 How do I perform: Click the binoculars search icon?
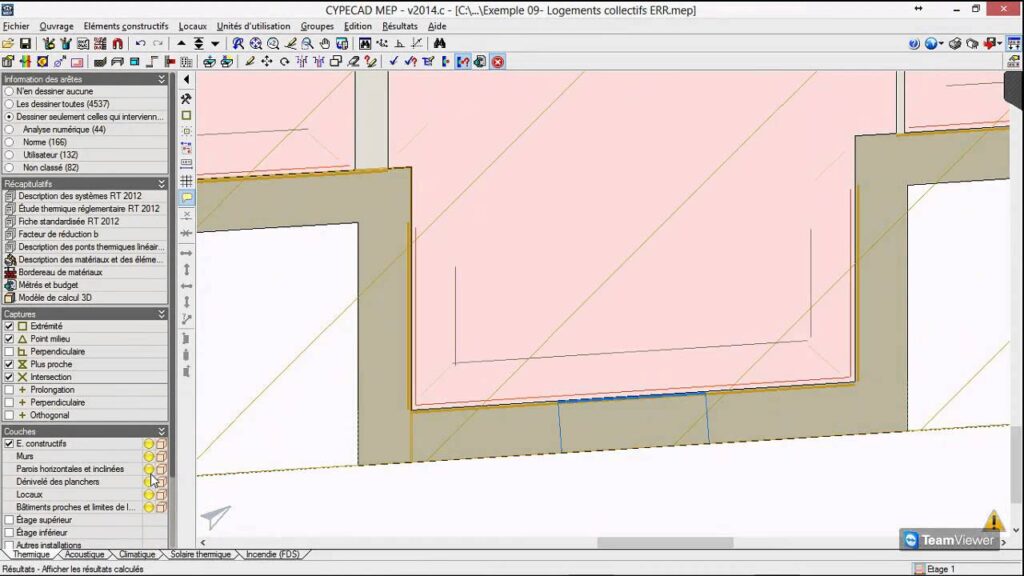441,44
